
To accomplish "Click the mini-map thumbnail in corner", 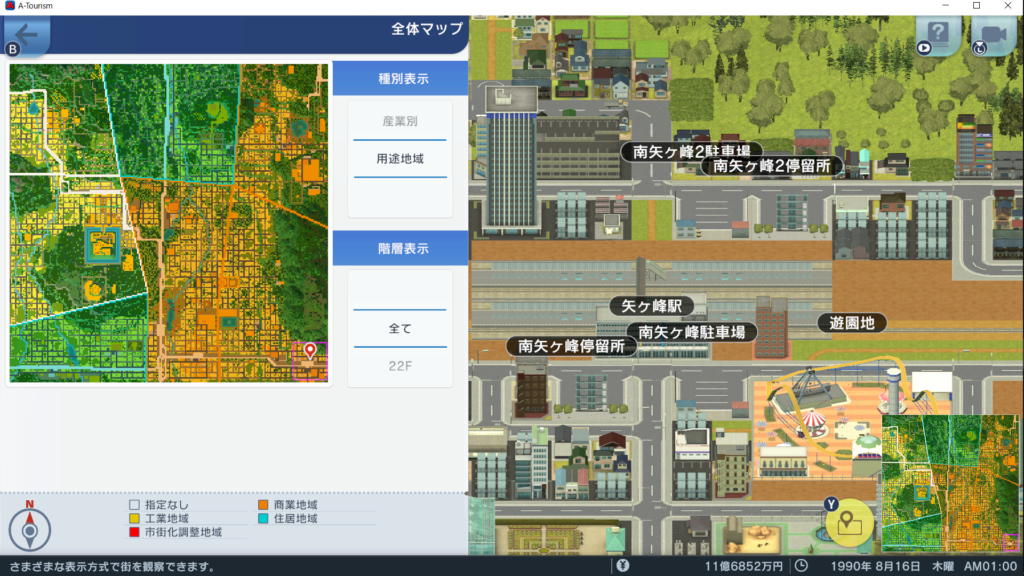I will coord(950,484).
